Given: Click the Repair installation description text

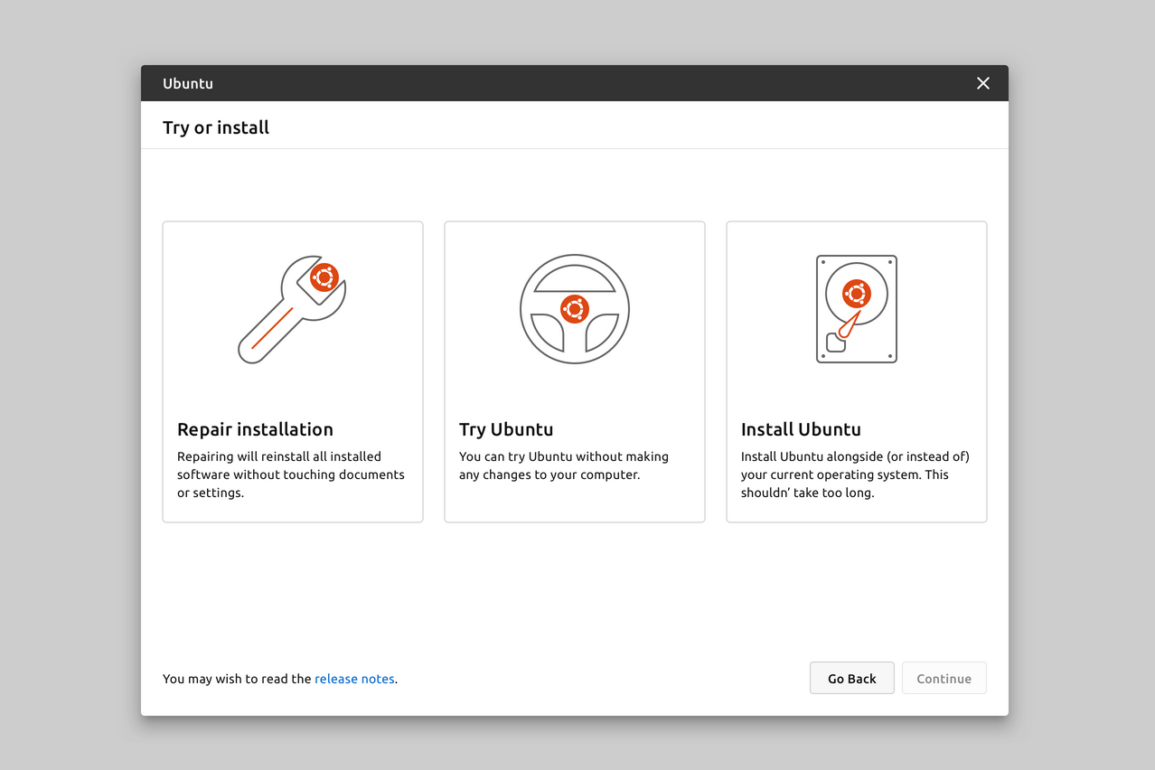Looking at the screenshot, I should point(290,474).
